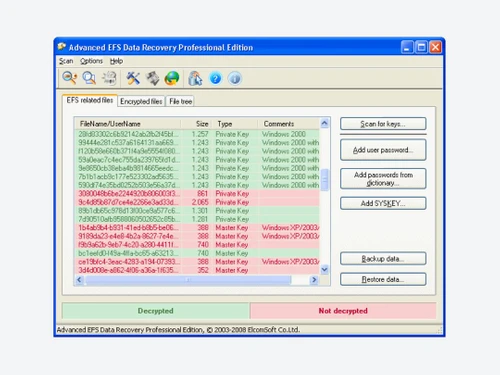Viewport: 500px width, 375px height.
Task: Select red row starting with 3080048b6be
Action: point(197,194)
